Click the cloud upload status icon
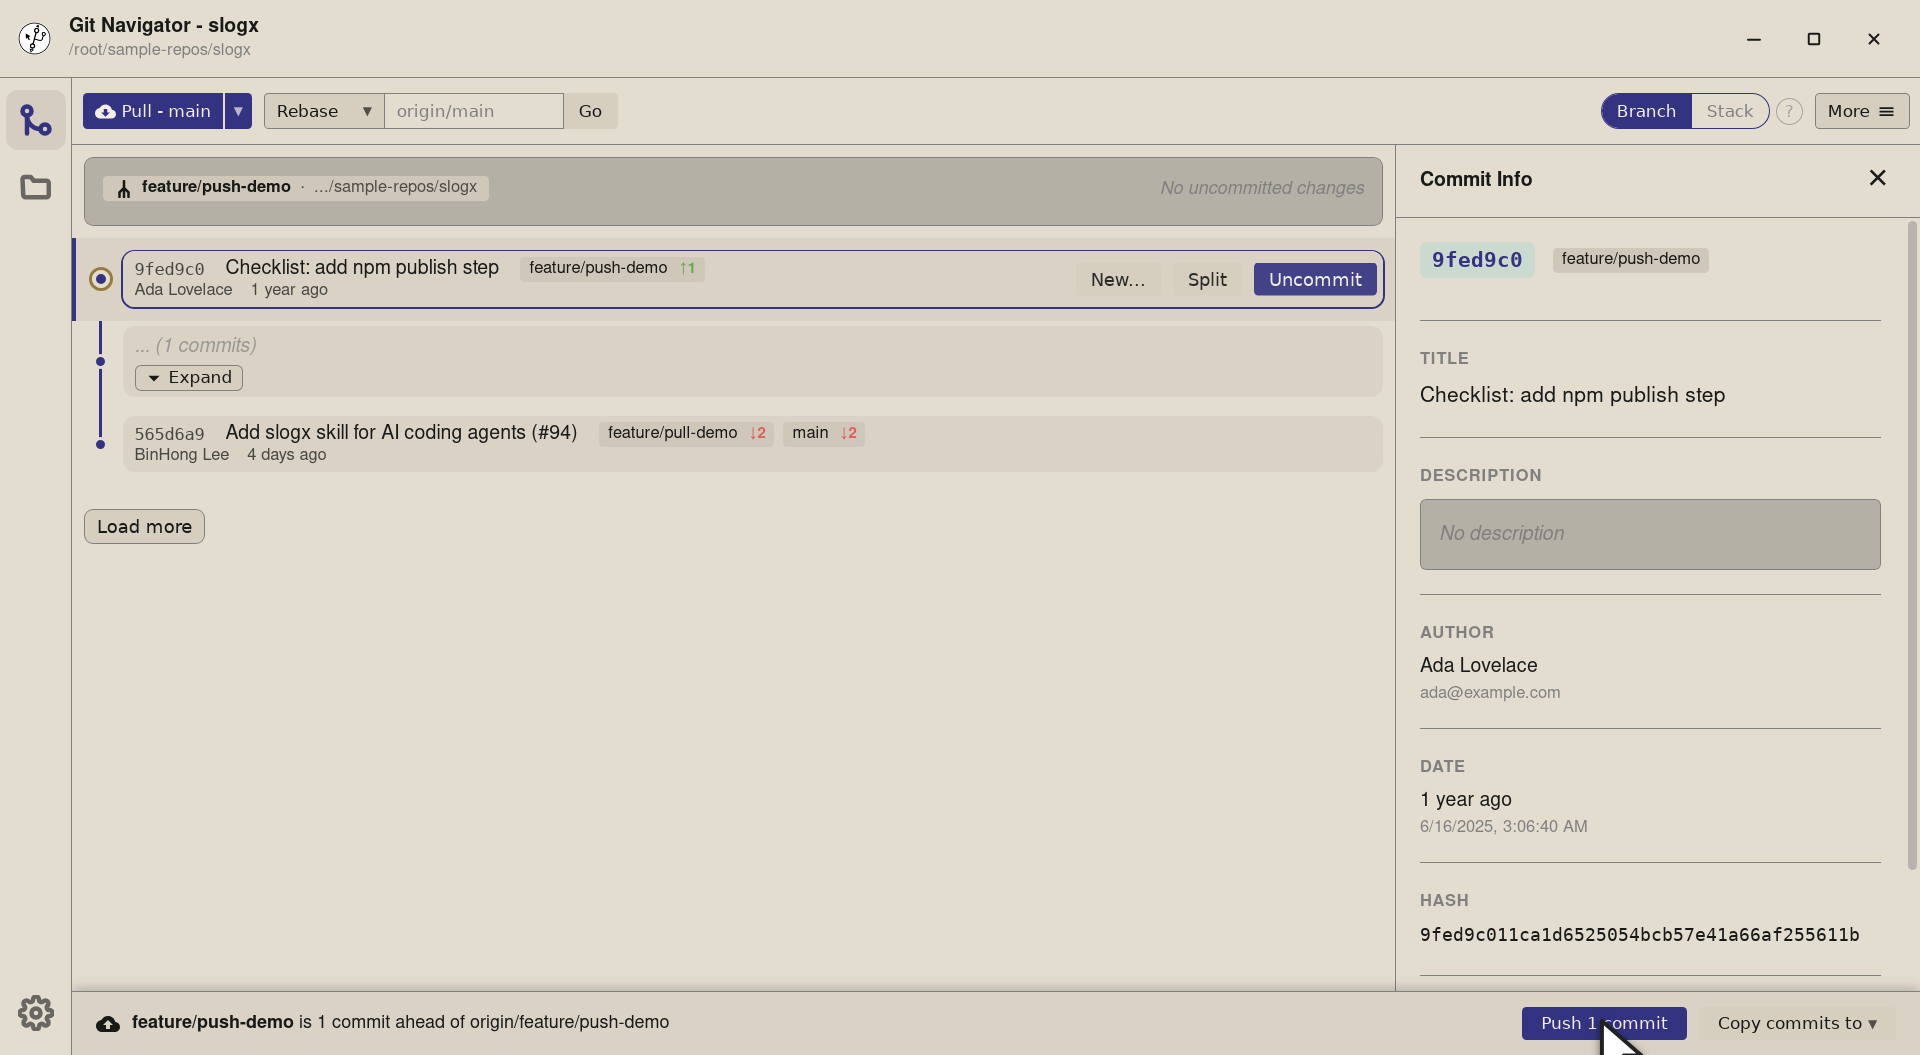Viewport: 1920px width, 1055px height. click(108, 1023)
